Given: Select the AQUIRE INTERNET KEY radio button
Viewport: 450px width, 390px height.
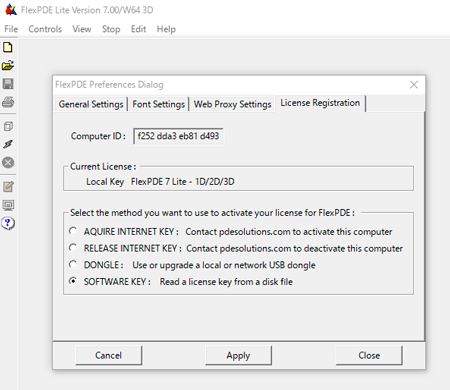Looking at the screenshot, I should pos(73,231).
